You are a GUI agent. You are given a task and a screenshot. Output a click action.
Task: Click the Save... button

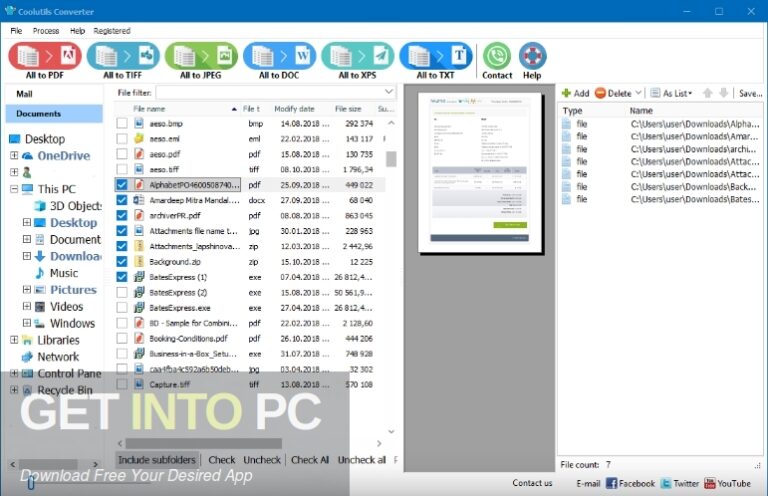(x=750, y=93)
